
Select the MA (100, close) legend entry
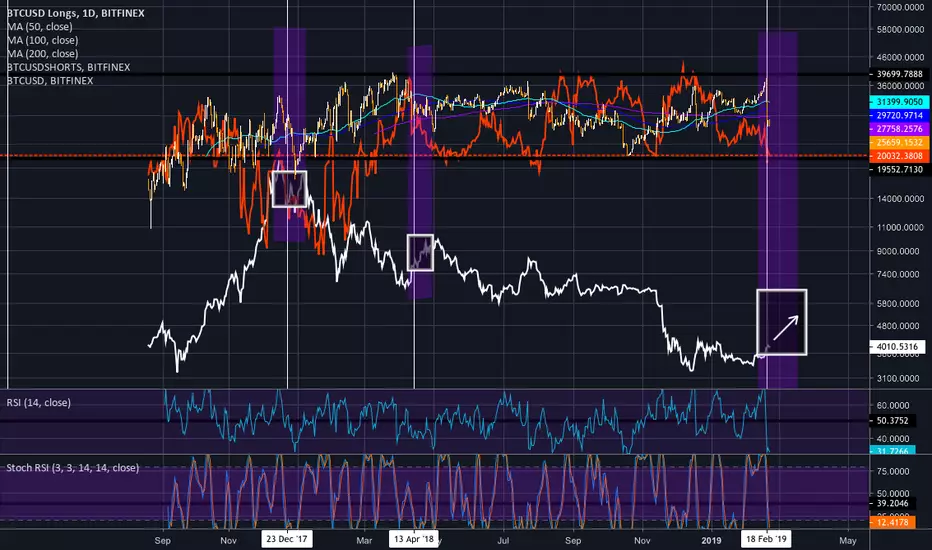pos(42,40)
